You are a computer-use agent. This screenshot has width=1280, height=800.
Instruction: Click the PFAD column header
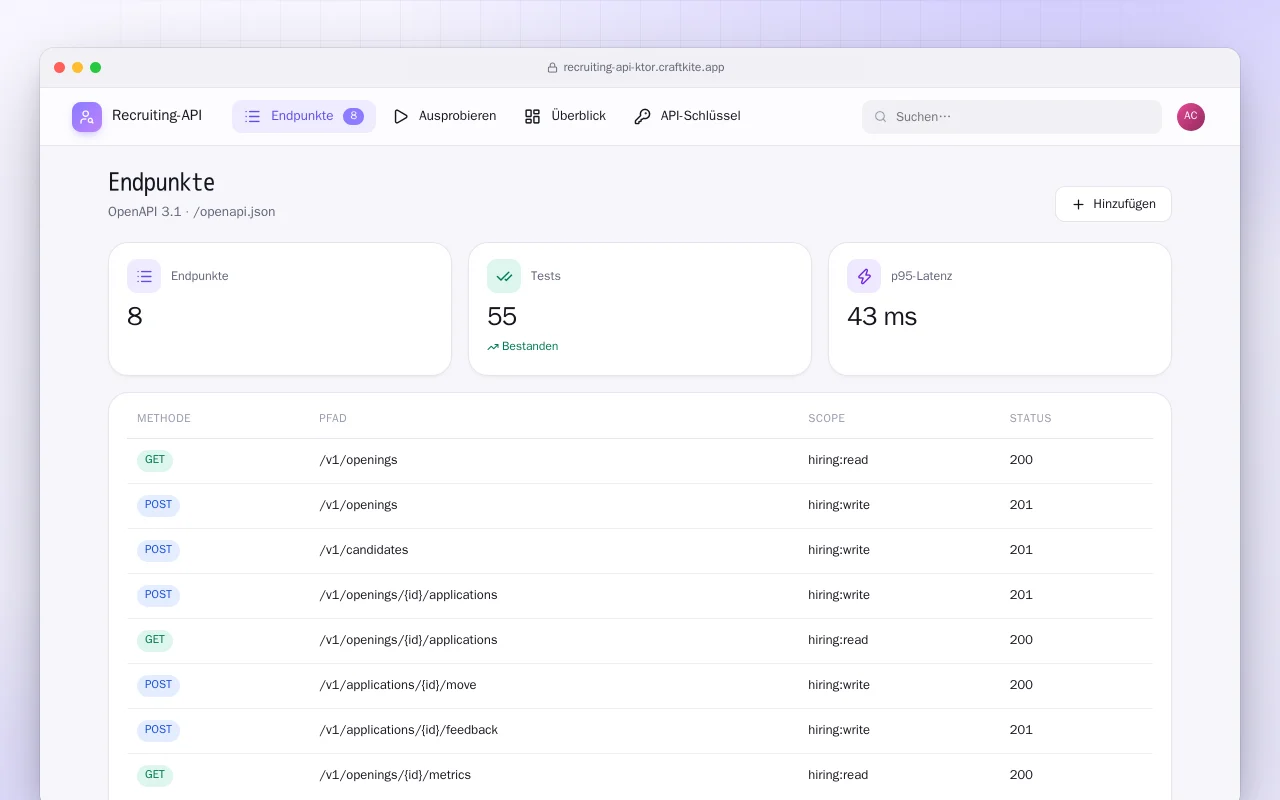click(333, 418)
